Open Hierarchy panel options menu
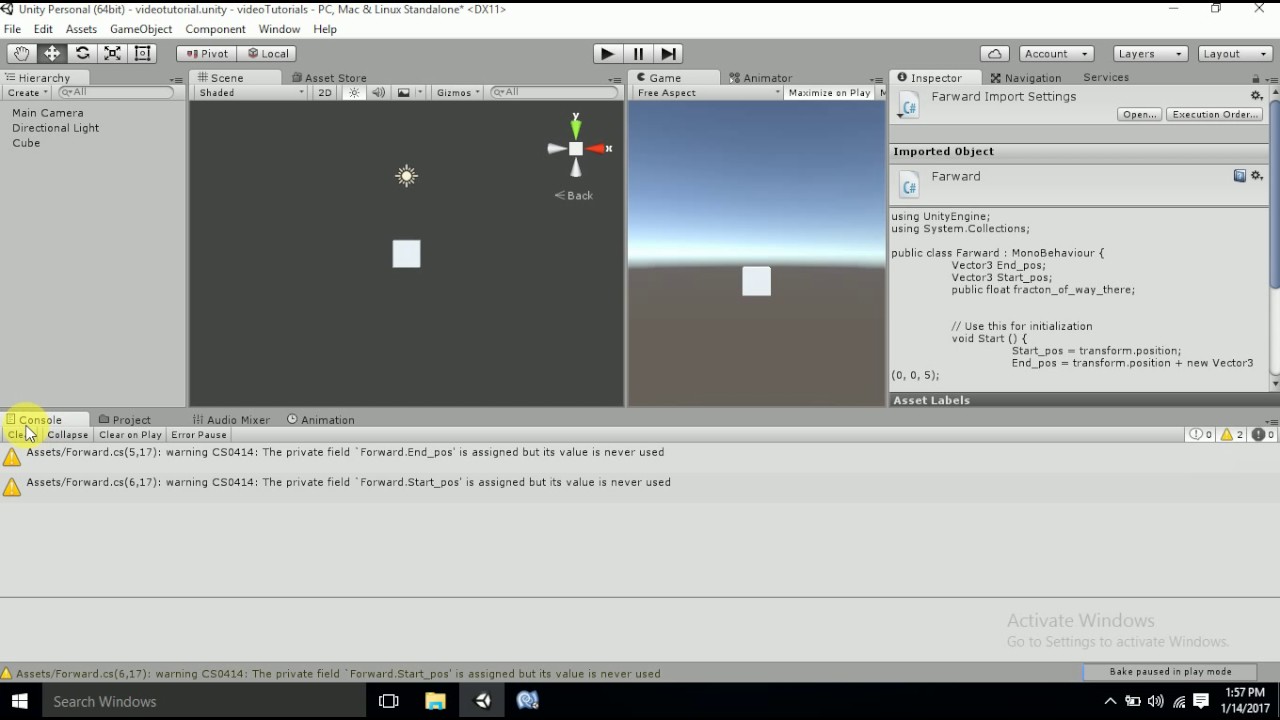This screenshot has height=720, width=1280. coord(176,79)
